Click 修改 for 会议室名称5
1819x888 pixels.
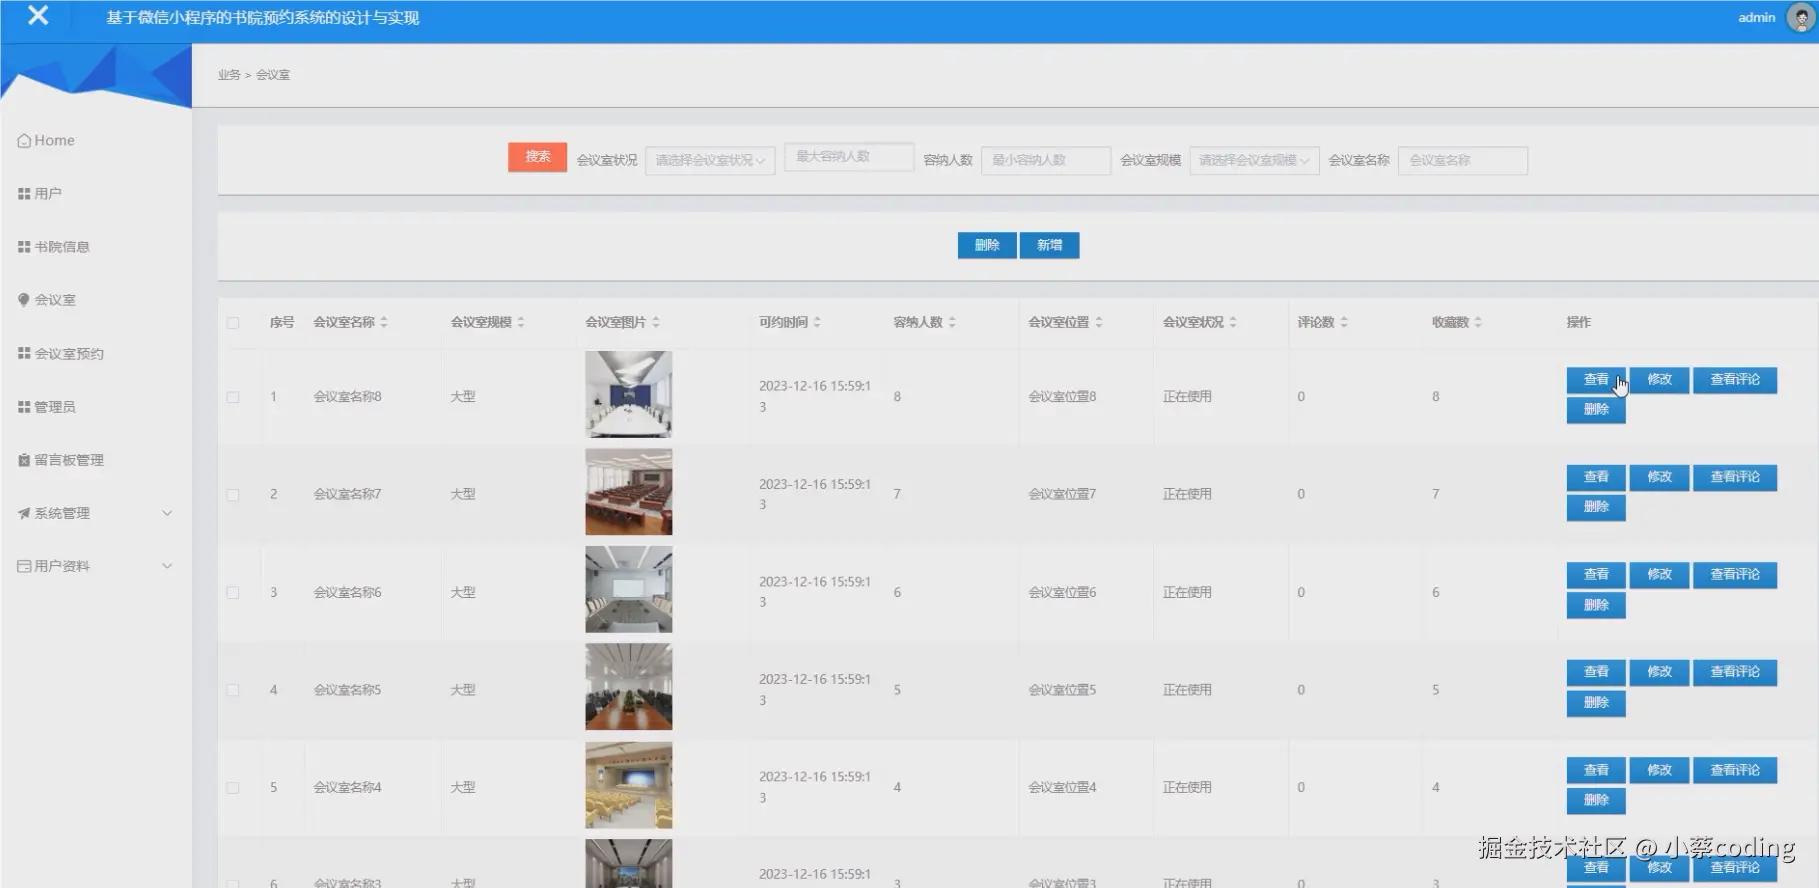click(x=1660, y=673)
